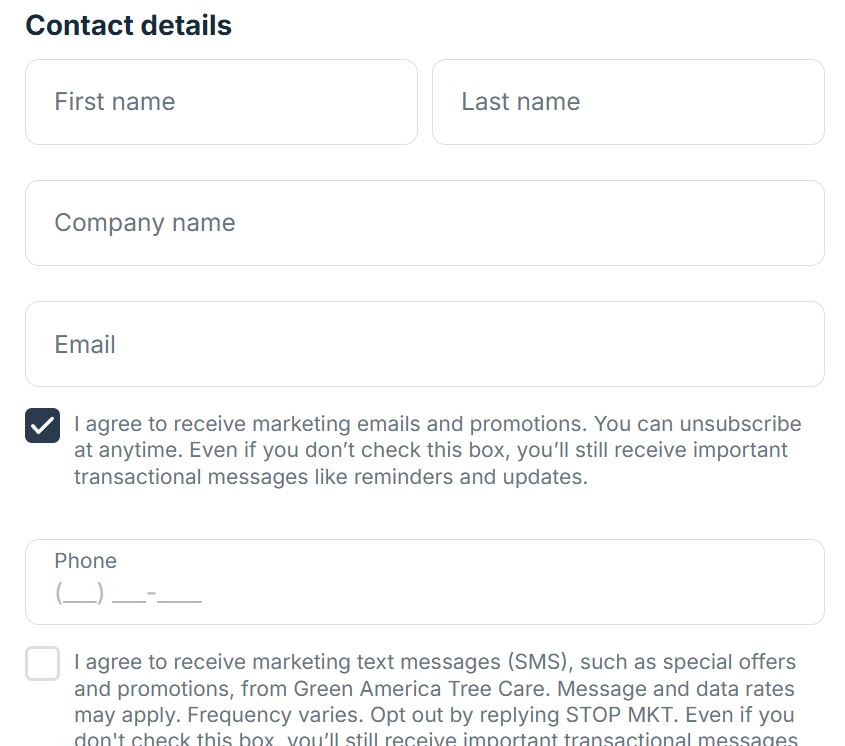
Task: Focus the Phone number field
Action: tap(424, 583)
